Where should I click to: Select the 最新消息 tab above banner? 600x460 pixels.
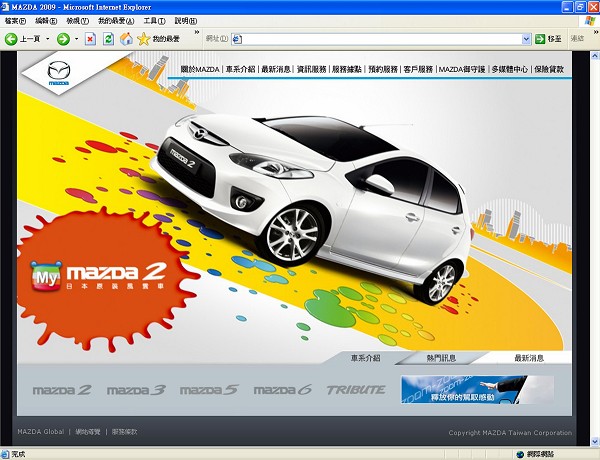529,357
